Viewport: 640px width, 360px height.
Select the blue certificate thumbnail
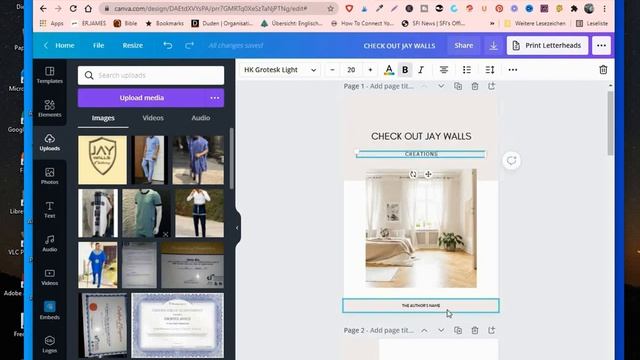click(x=178, y=325)
